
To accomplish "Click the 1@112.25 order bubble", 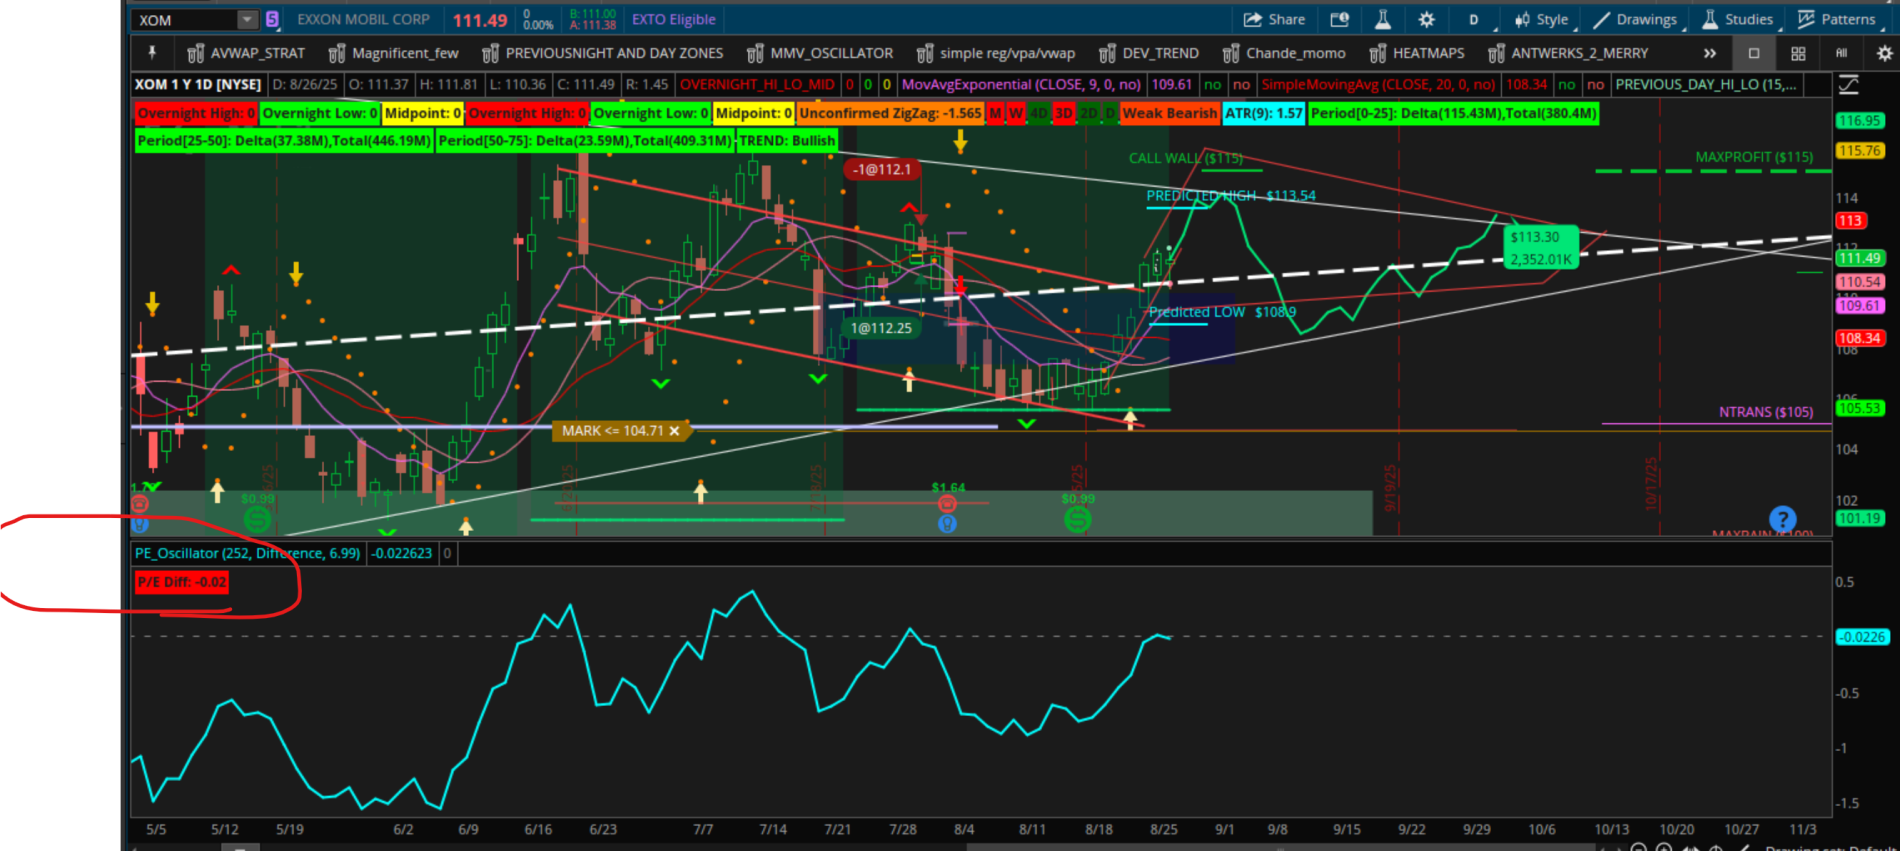I will [881, 328].
